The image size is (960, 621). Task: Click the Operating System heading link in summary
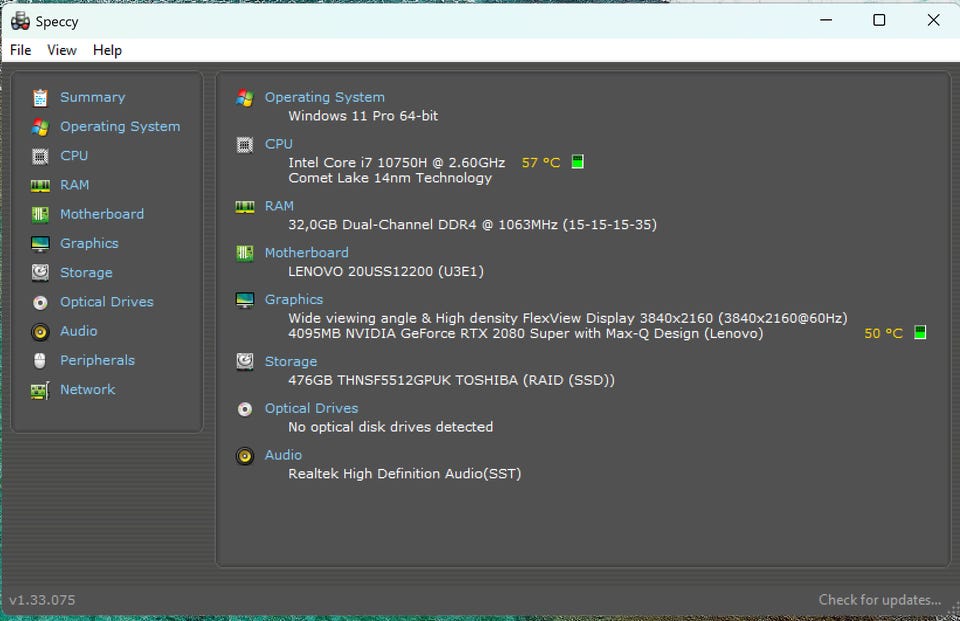[324, 97]
